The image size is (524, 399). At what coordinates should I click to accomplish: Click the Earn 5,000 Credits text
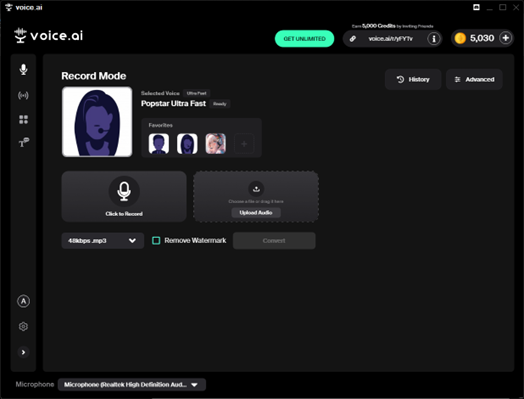pos(392,26)
